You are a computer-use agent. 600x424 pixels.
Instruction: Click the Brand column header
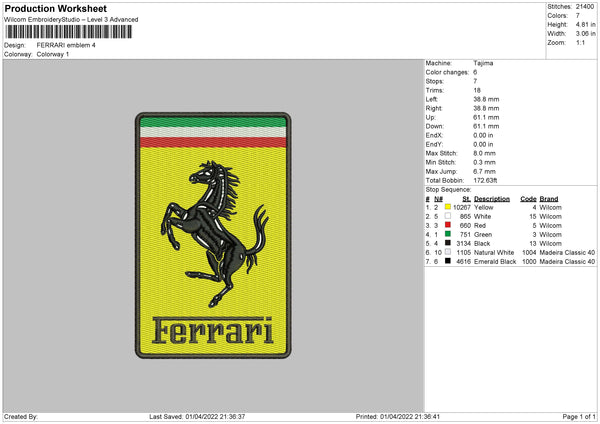click(549, 199)
